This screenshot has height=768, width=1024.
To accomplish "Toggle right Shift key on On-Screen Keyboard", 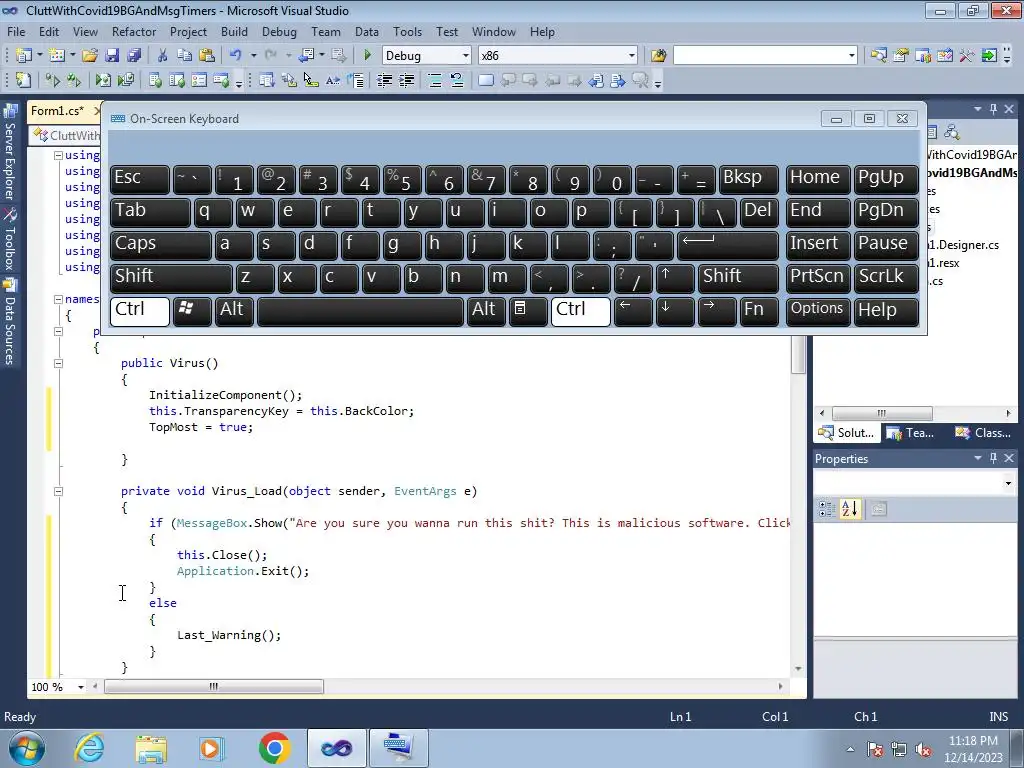I will pos(738,277).
